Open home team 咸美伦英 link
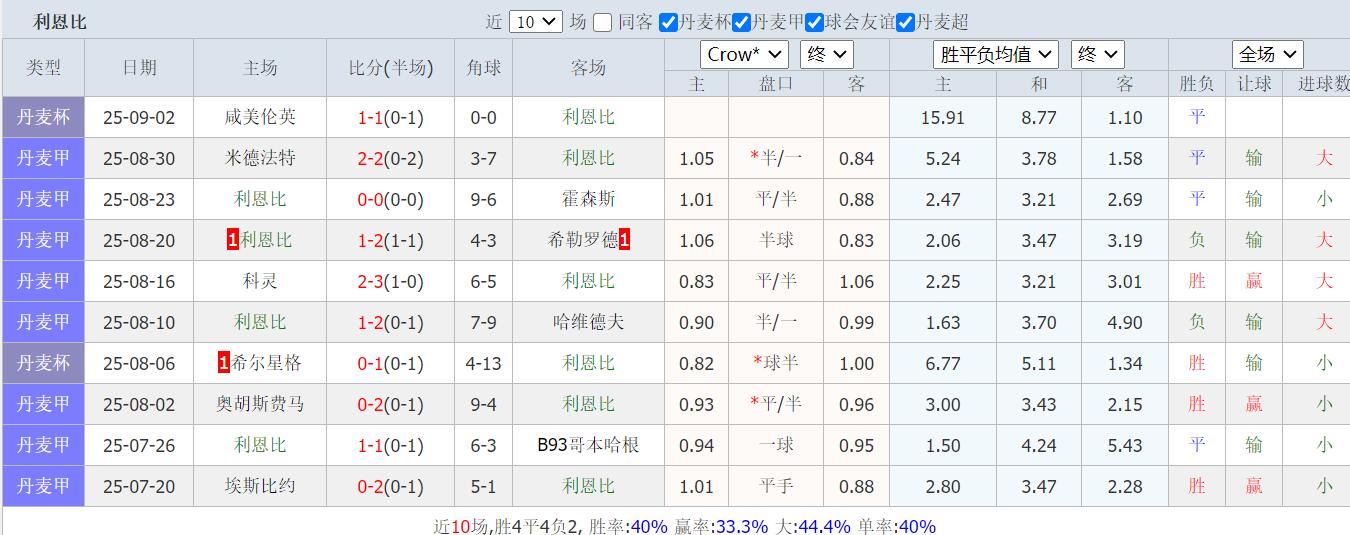The height and width of the screenshot is (535, 1350). [x=260, y=117]
